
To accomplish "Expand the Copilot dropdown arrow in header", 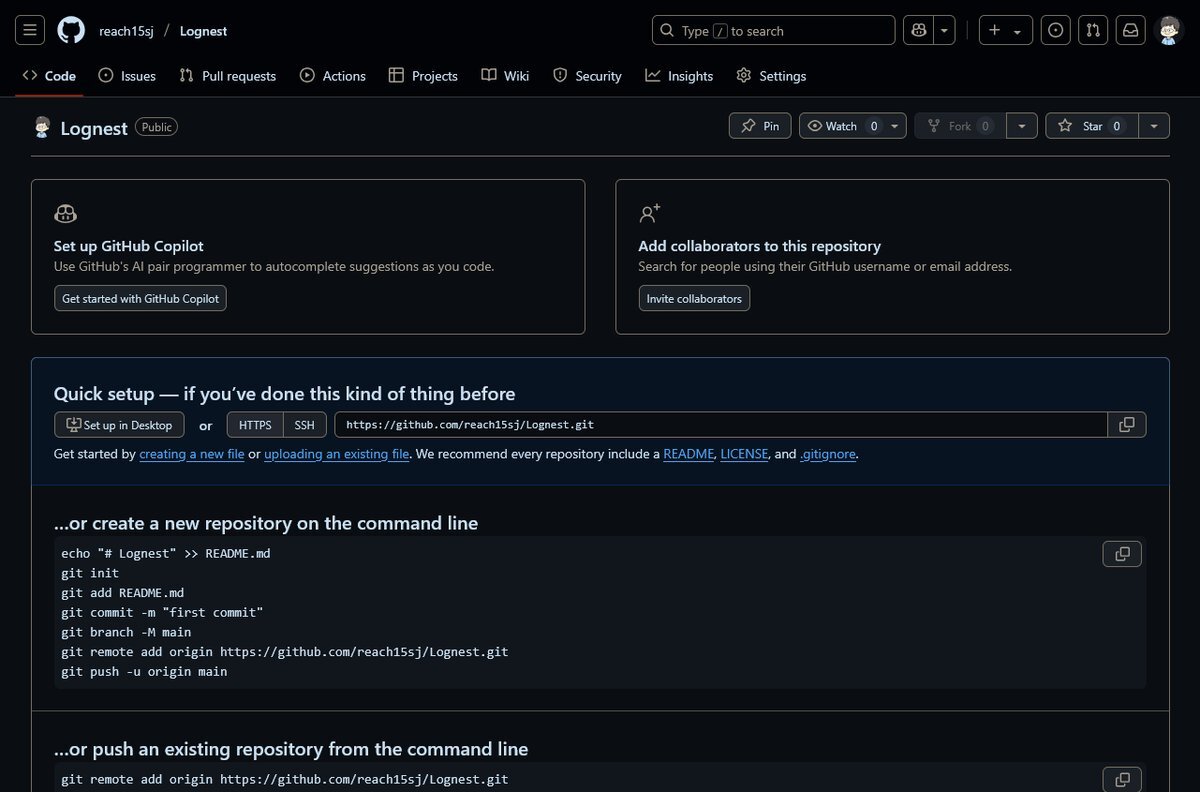I will pos(945,30).
